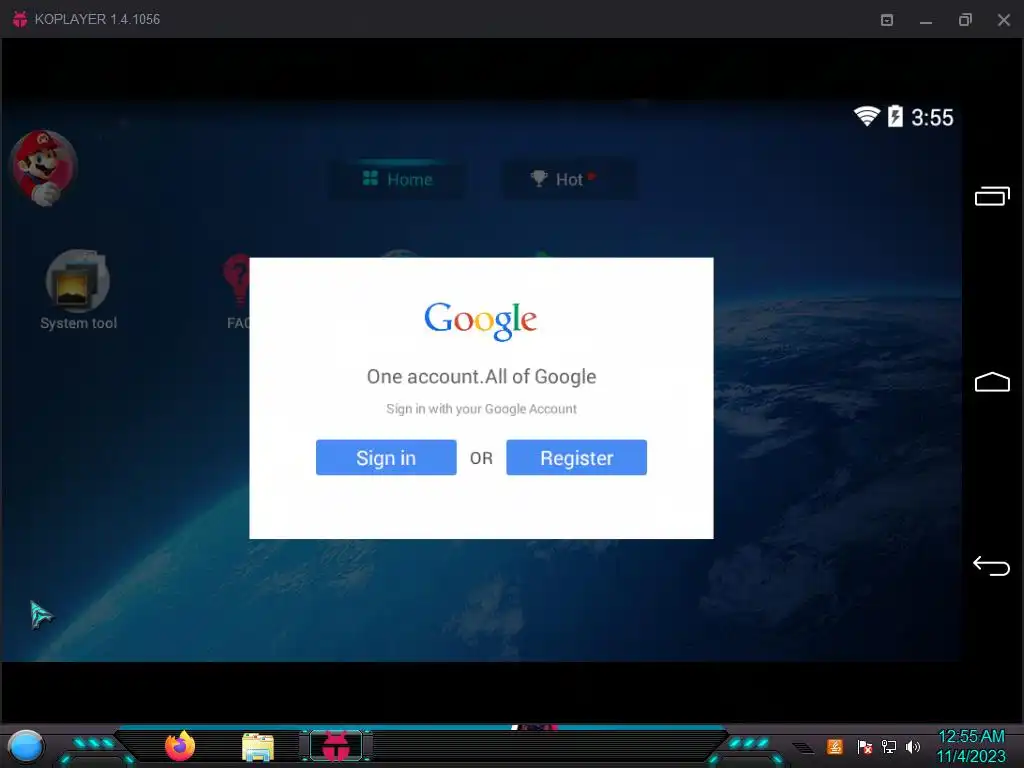This screenshot has width=1024, height=768.
Task: Click the KOPLAYER logo icon
Action: click(x=20, y=19)
